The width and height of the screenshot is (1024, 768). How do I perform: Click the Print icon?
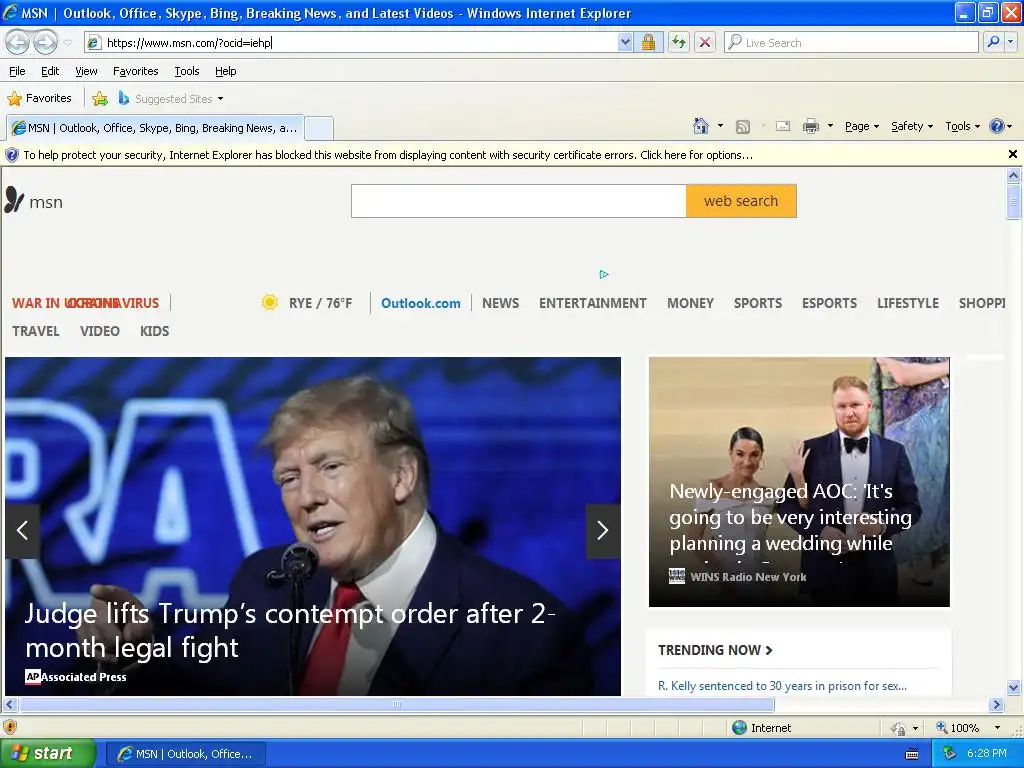[810, 126]
